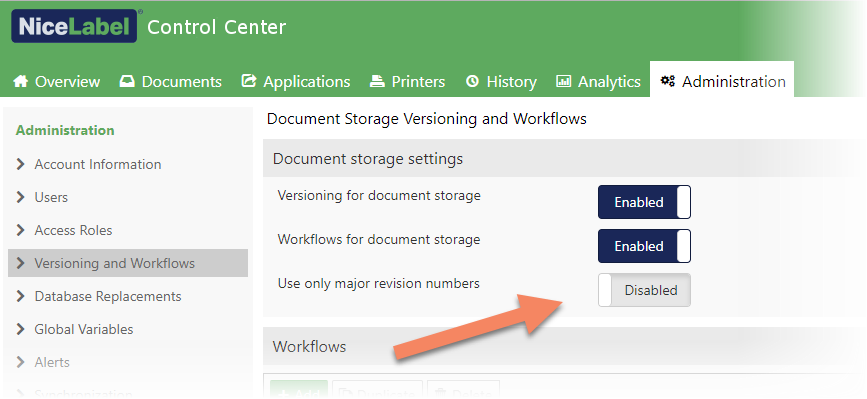Click the Applications share icon

pyautogui.click(x=249, y=81)
